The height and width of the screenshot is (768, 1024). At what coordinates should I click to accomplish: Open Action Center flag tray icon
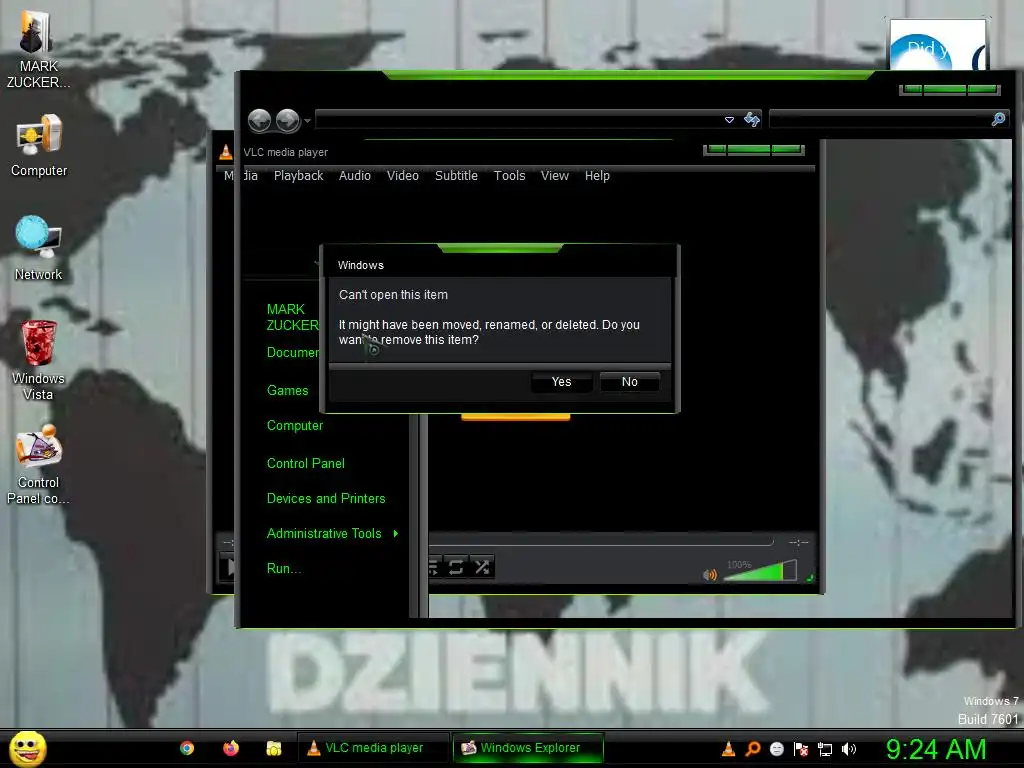[801, 749]
